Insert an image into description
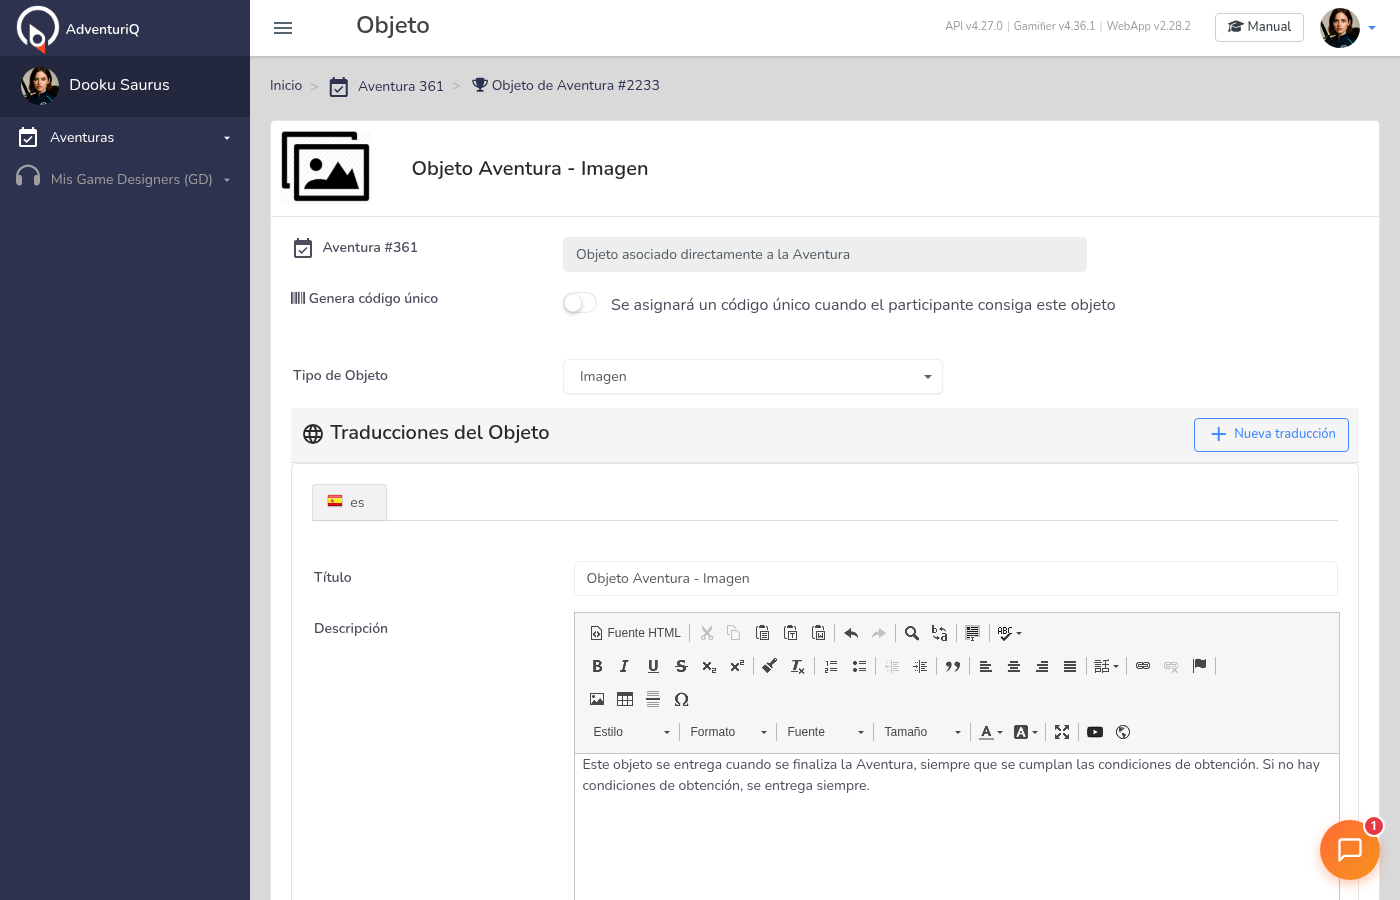This screenshot has height=900, width=1400. point(597,699)
